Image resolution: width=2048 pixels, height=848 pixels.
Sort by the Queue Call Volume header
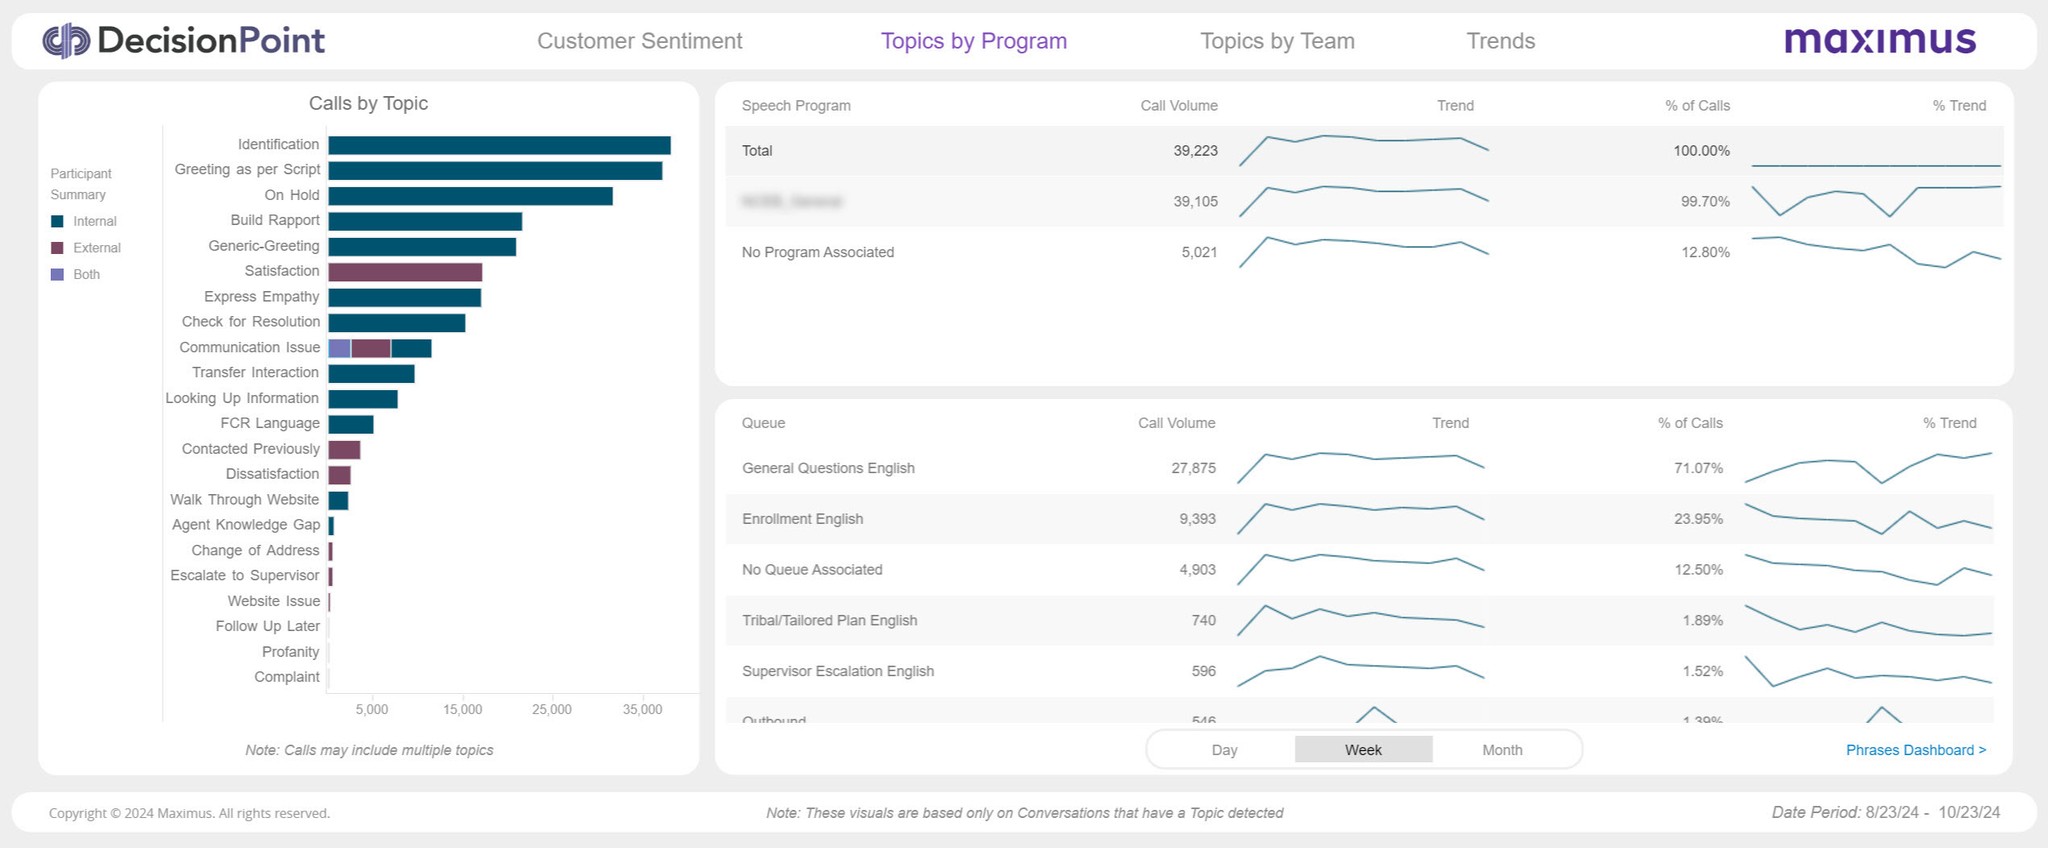[x=1176, y=423]
